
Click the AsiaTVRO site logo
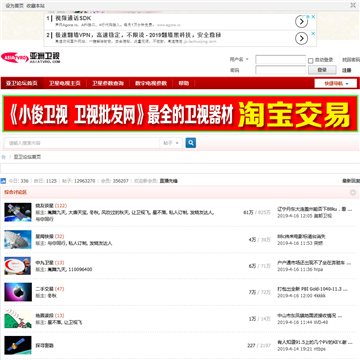tap(30, 58)
